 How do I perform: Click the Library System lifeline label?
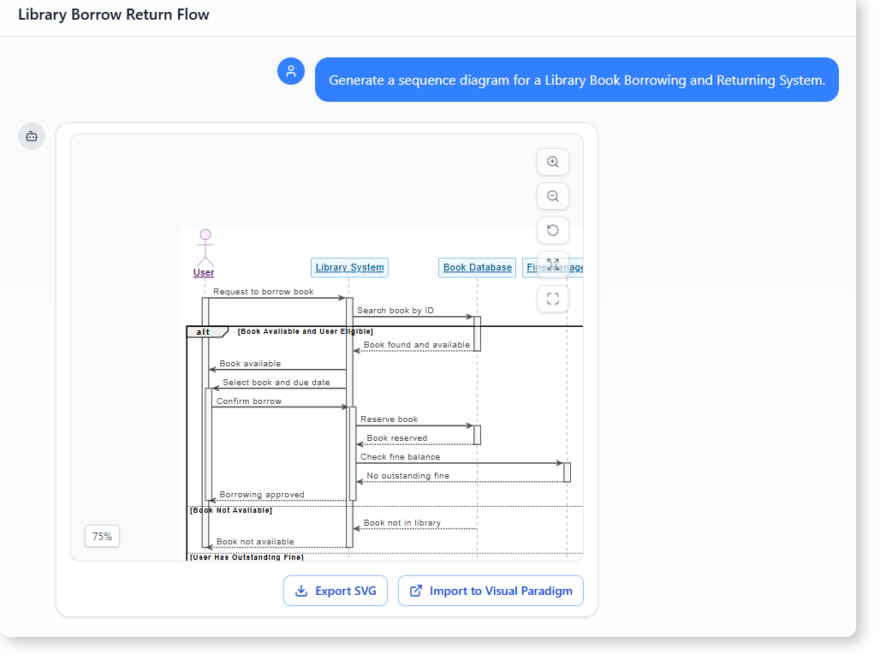pos(349,267)
